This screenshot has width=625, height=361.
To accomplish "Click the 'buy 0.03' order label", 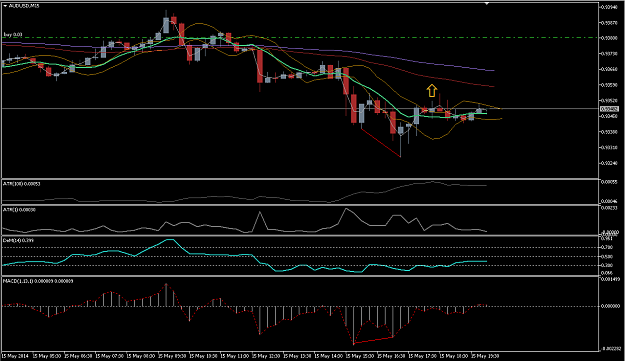I will 13,35.
